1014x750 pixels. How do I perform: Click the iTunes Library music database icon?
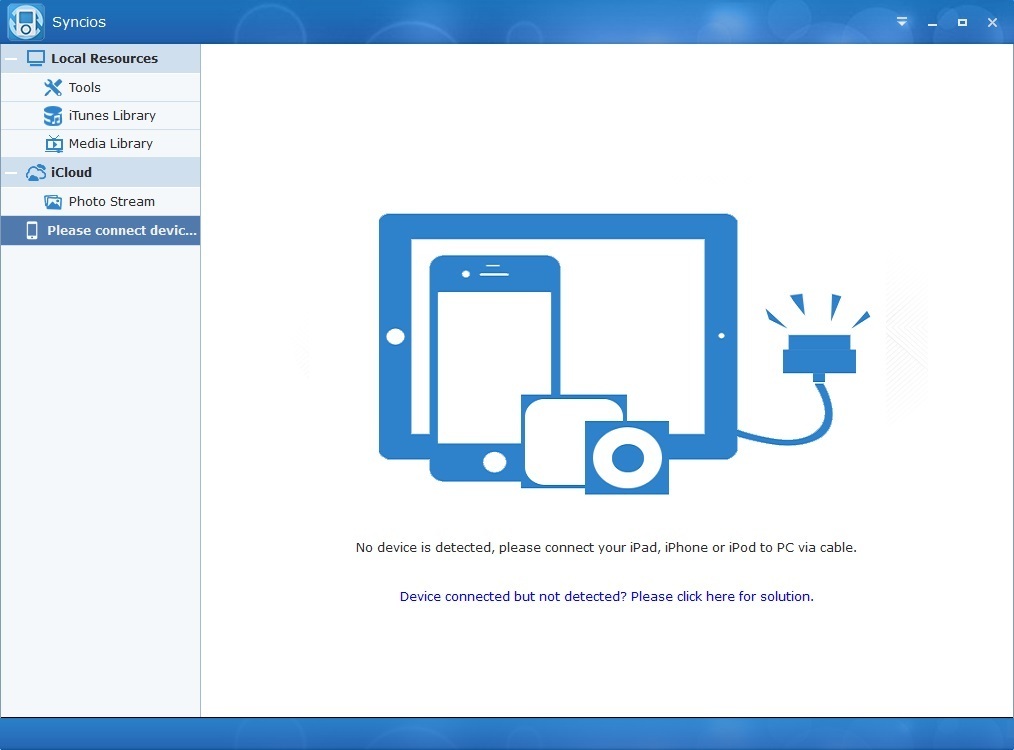click(51, 115)
